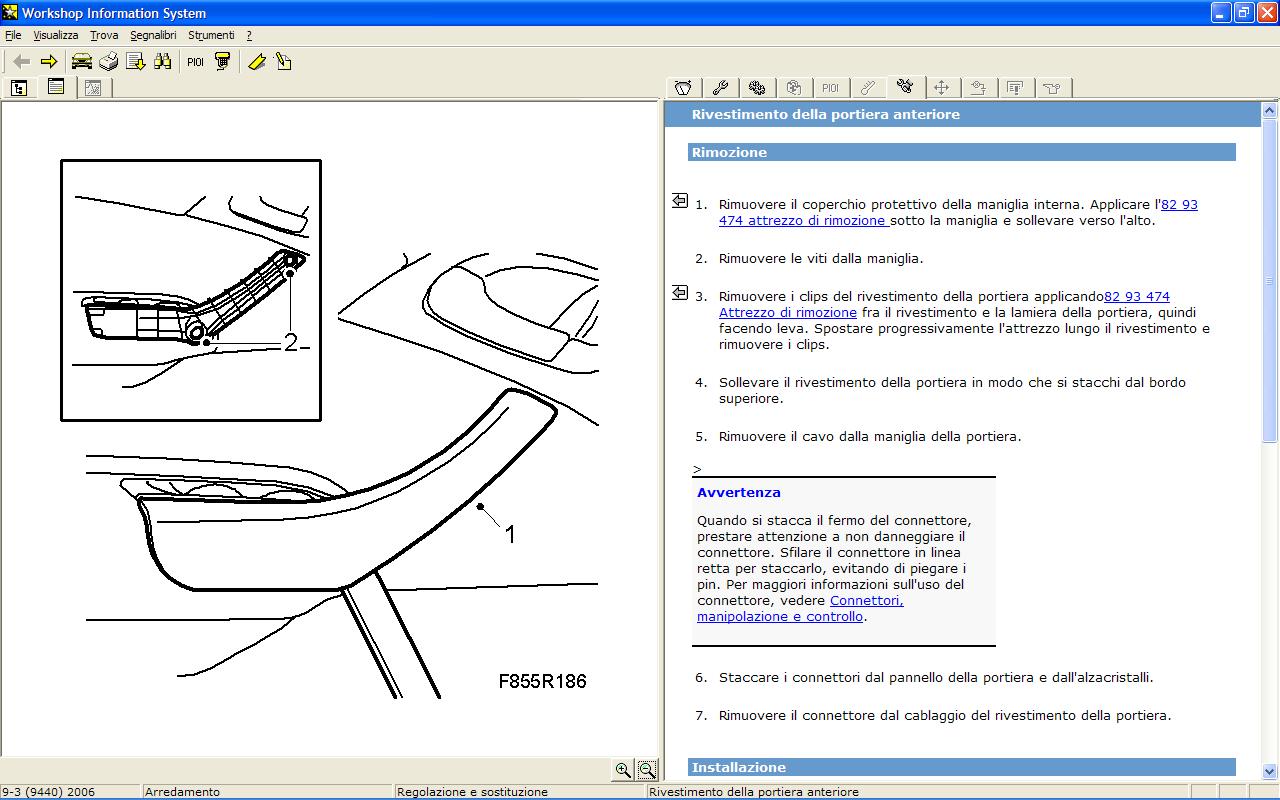This screenshot has height=800, width=1280.
Task: Click the printer icon in the toolbar
Action: (x=108, y=62)
